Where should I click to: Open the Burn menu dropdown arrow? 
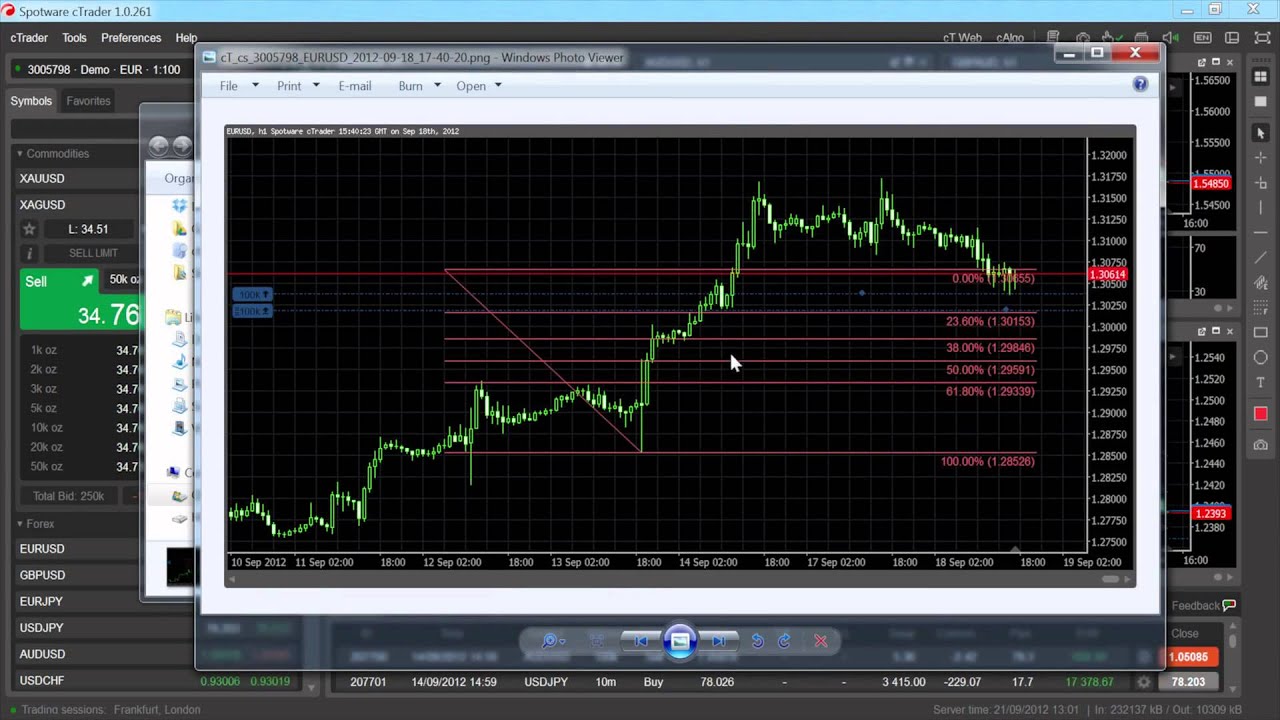437,86
